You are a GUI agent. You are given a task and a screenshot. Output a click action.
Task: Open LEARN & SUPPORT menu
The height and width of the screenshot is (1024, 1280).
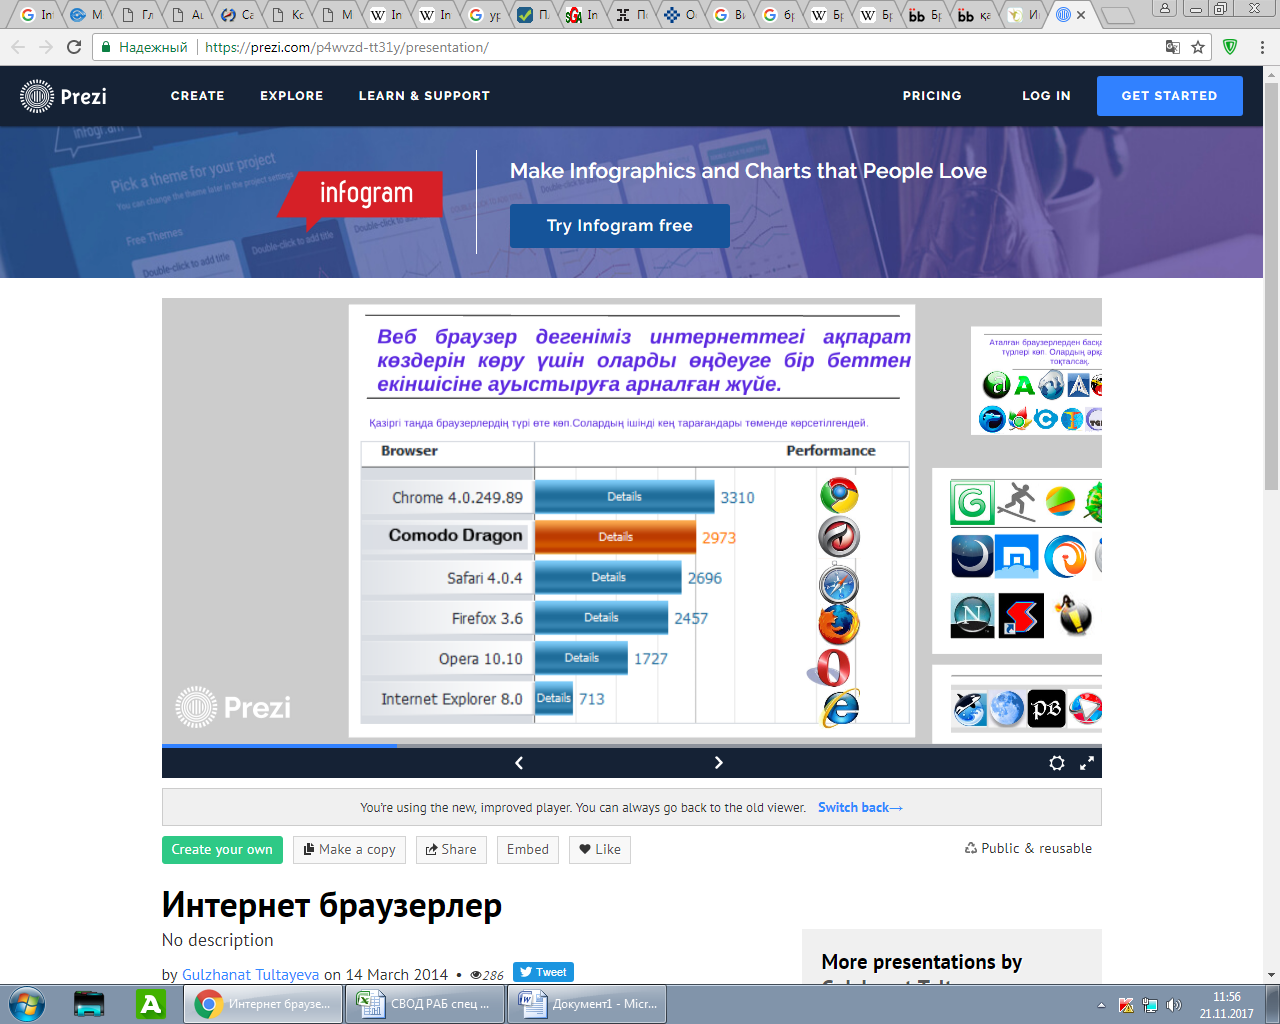pyautogui.click(x=424, y=96)
